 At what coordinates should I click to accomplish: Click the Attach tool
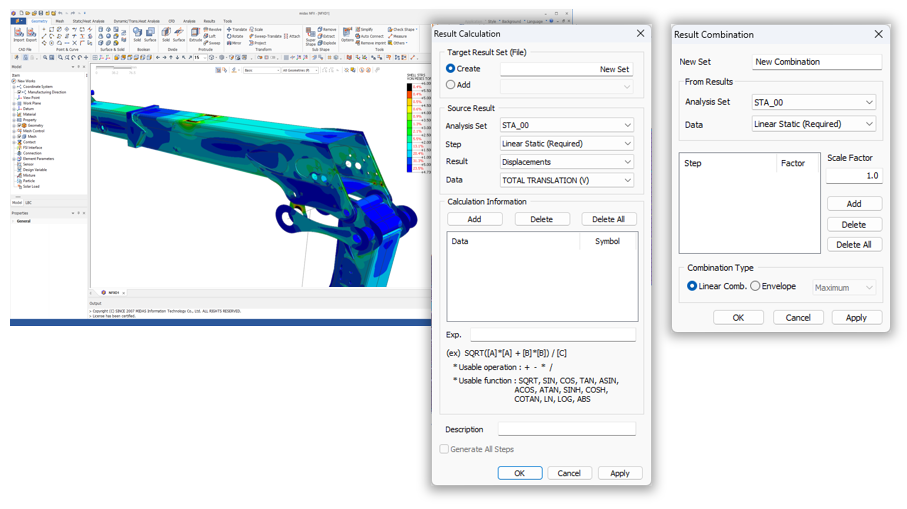[292, 36]
